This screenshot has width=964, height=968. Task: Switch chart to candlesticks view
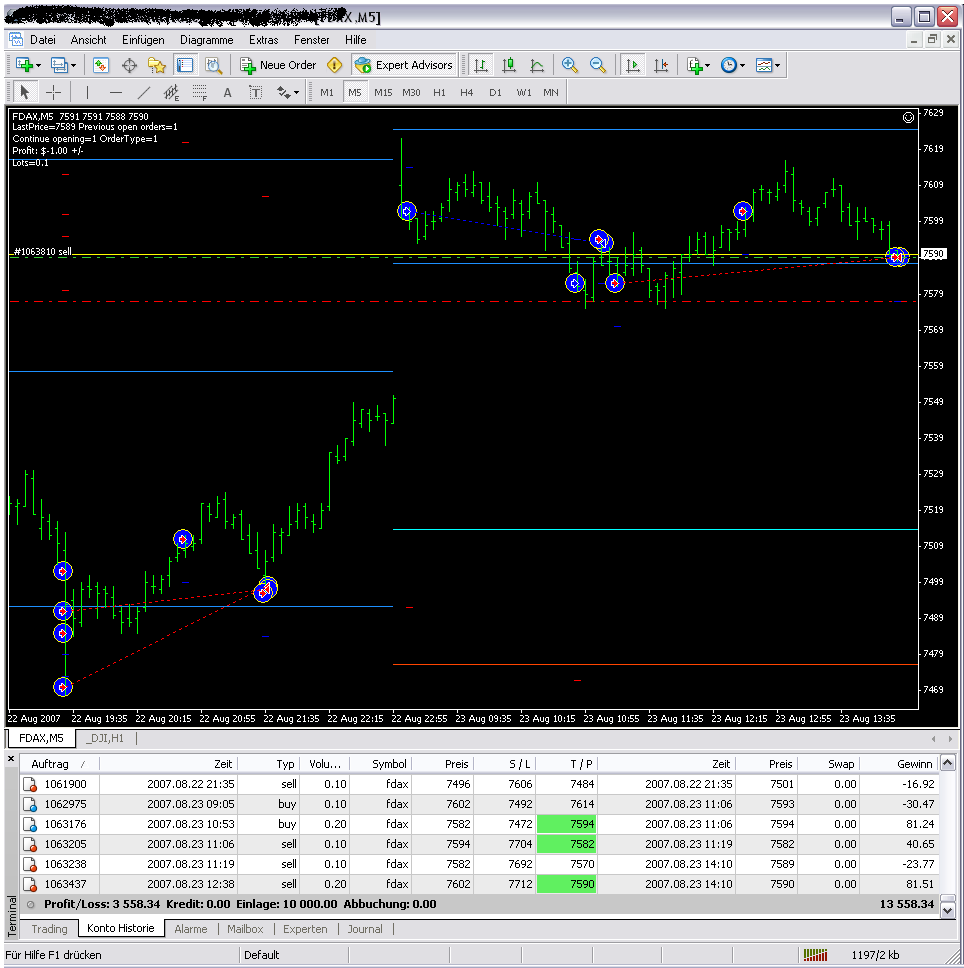(509, 65)
